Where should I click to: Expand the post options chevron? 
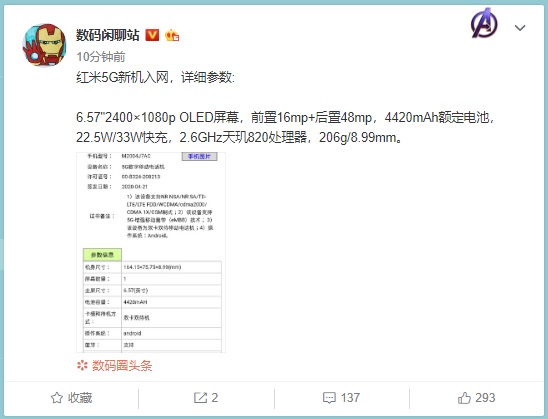pos(520,28)
